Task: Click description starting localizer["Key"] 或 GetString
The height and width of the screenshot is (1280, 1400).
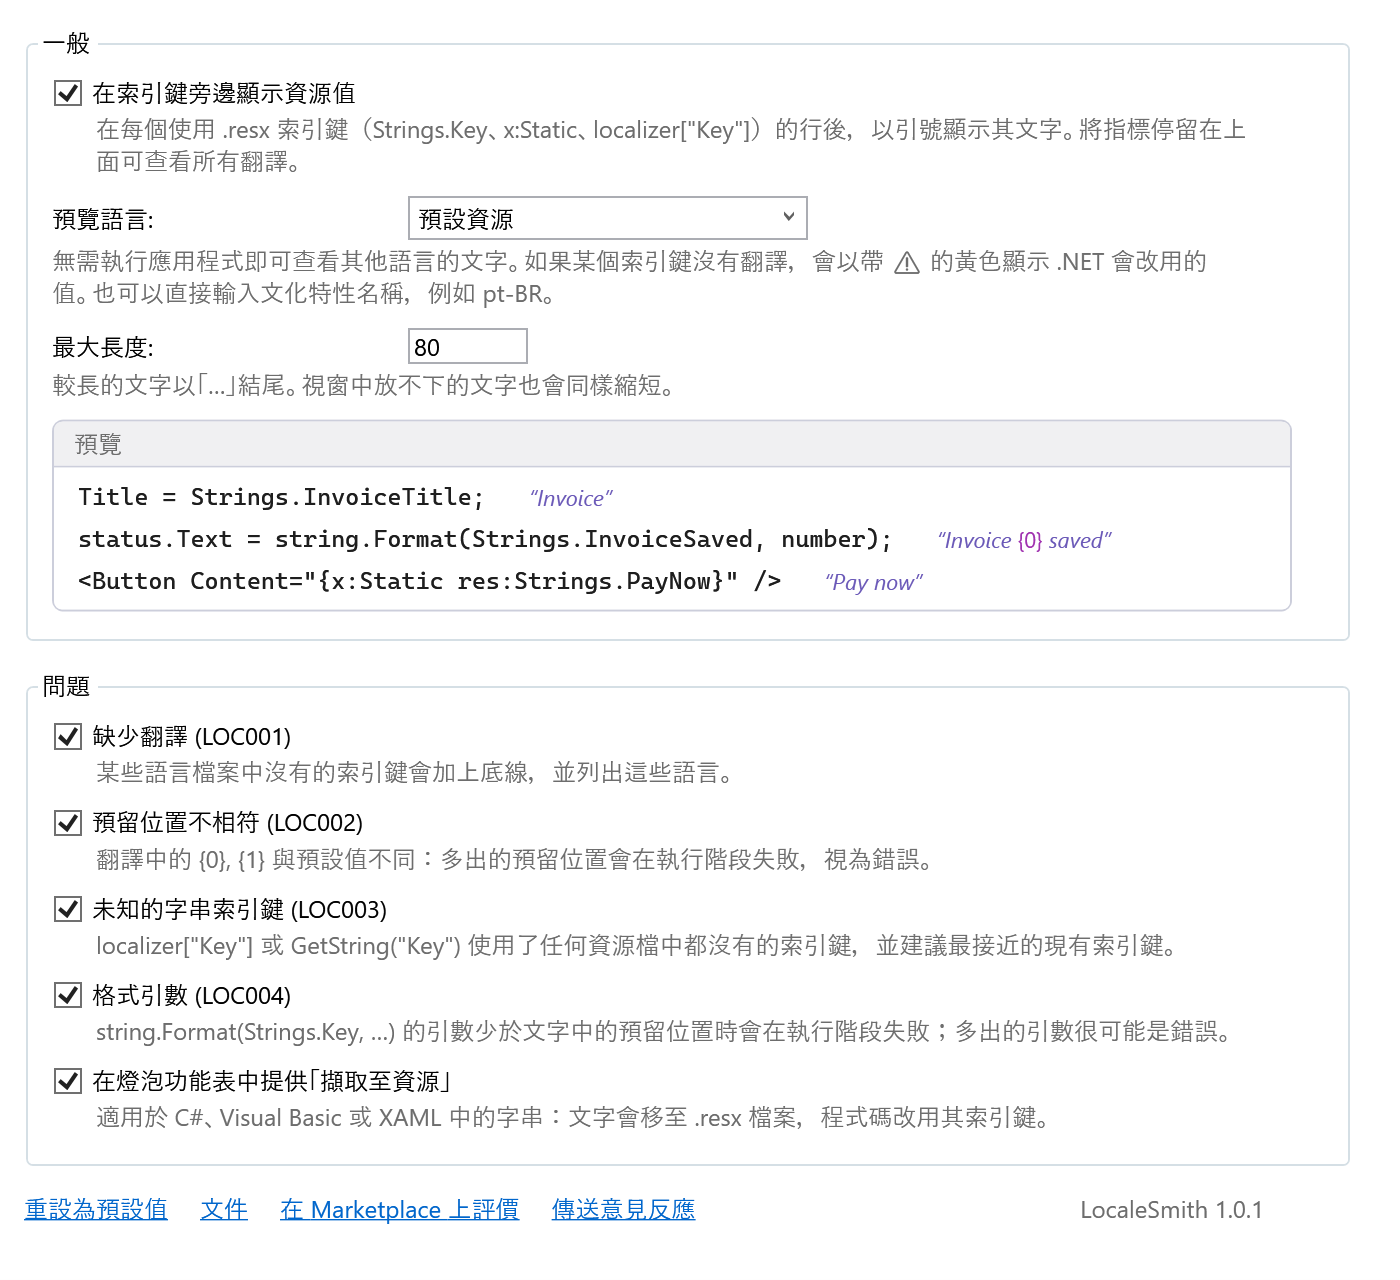Action: tap(636, 945)
